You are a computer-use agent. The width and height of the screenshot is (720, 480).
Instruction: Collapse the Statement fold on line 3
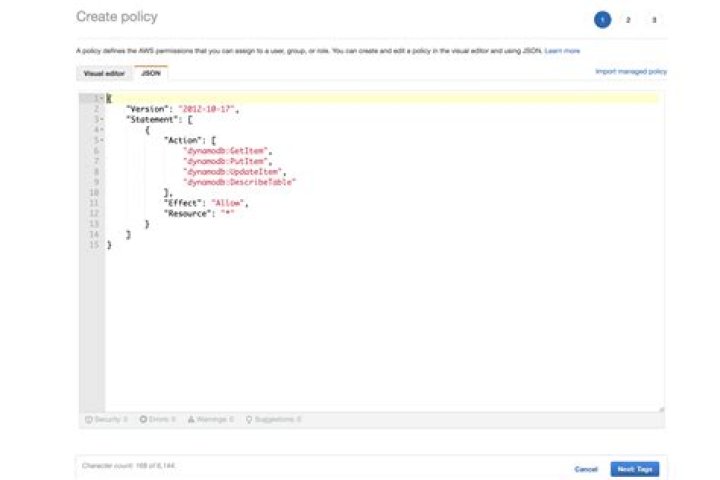click(x=101, y=119)
